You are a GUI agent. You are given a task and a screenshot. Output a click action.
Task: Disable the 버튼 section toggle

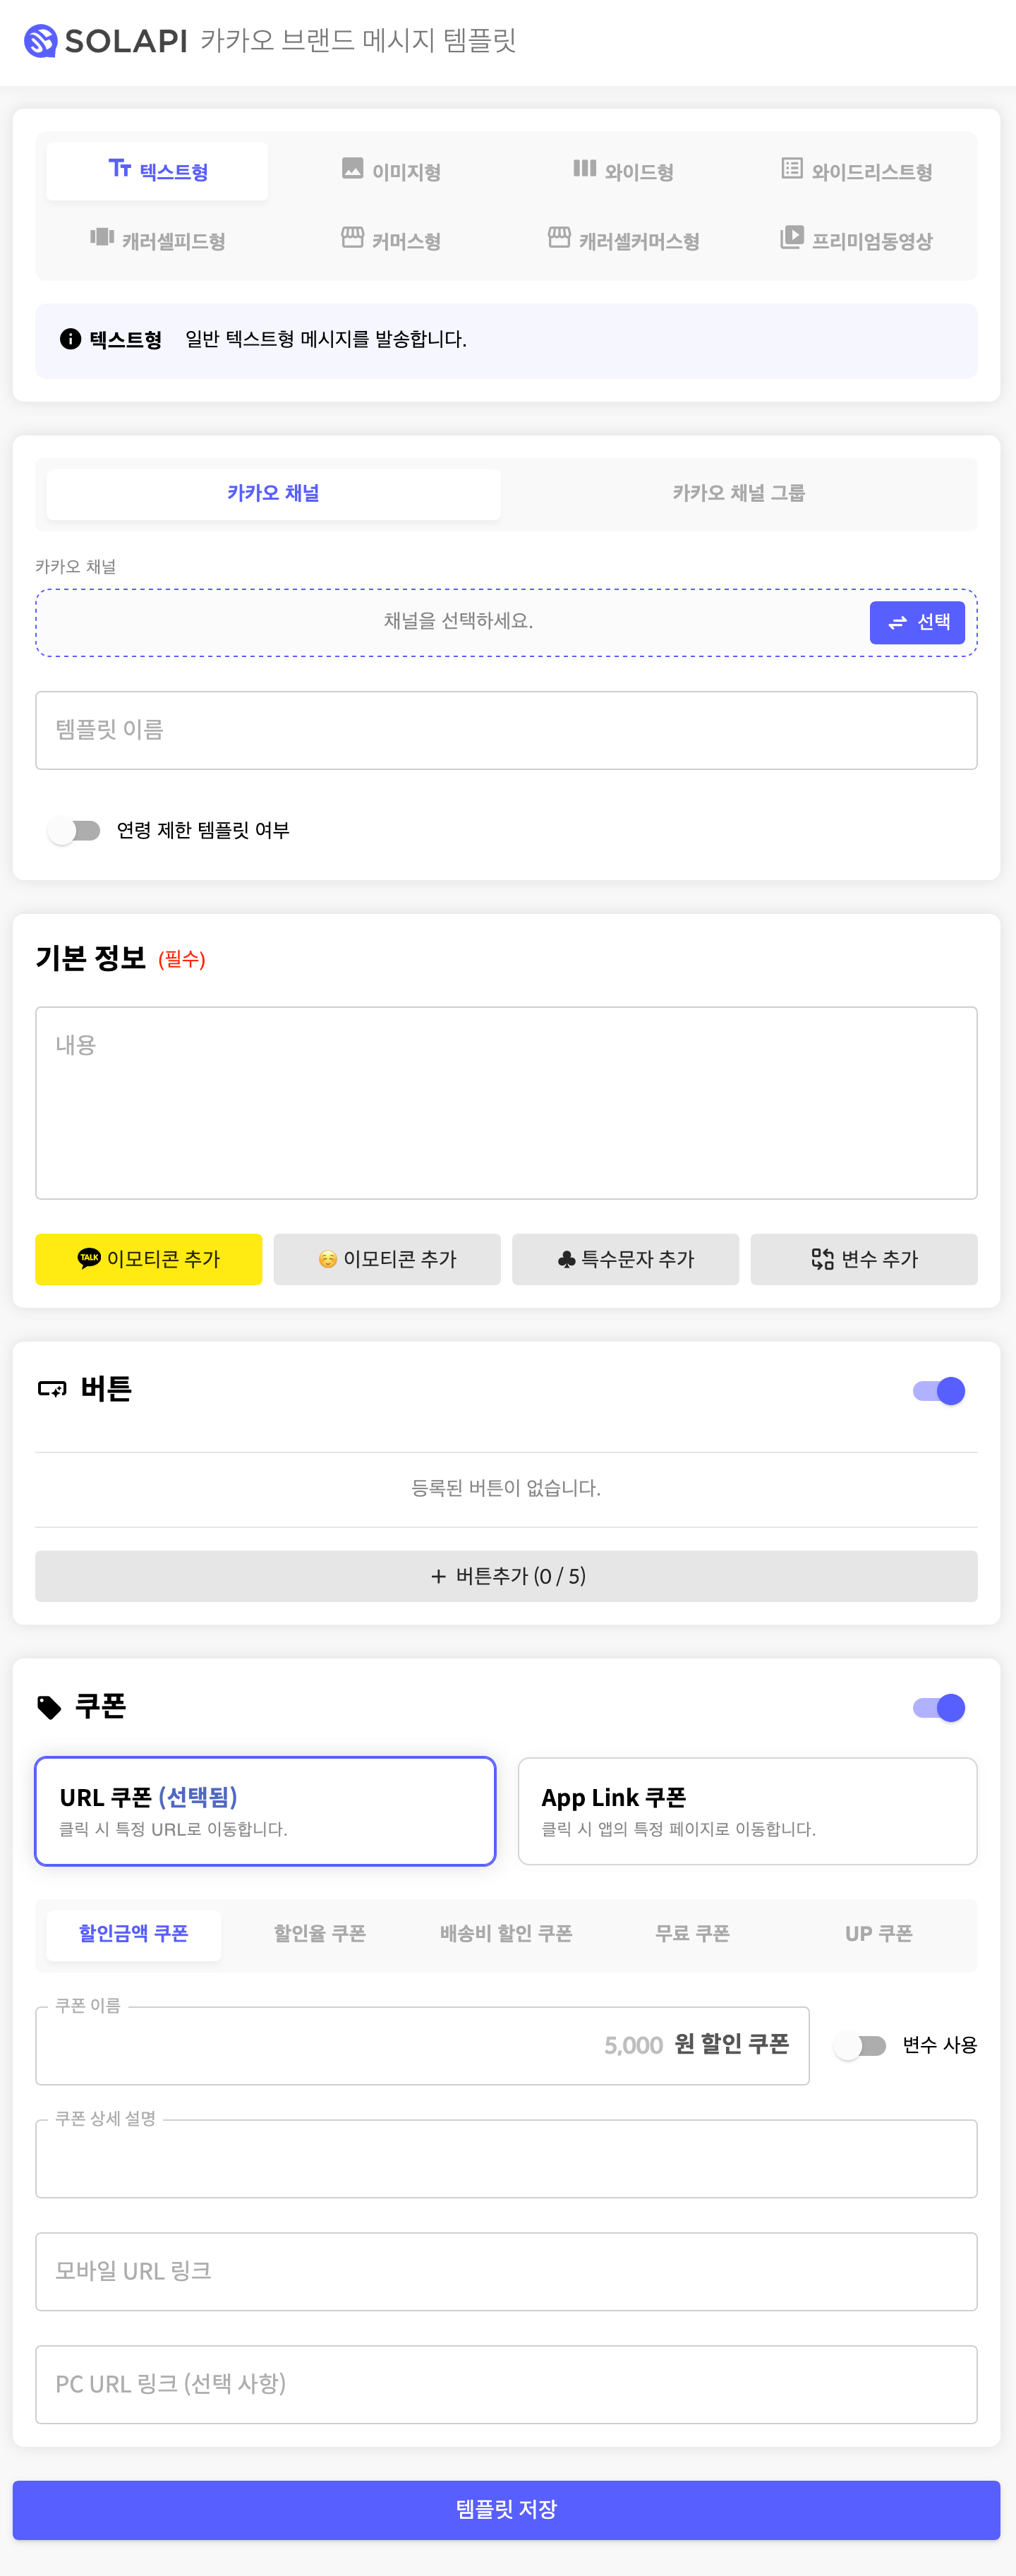pyautogui.click(x=939, y=1391)
